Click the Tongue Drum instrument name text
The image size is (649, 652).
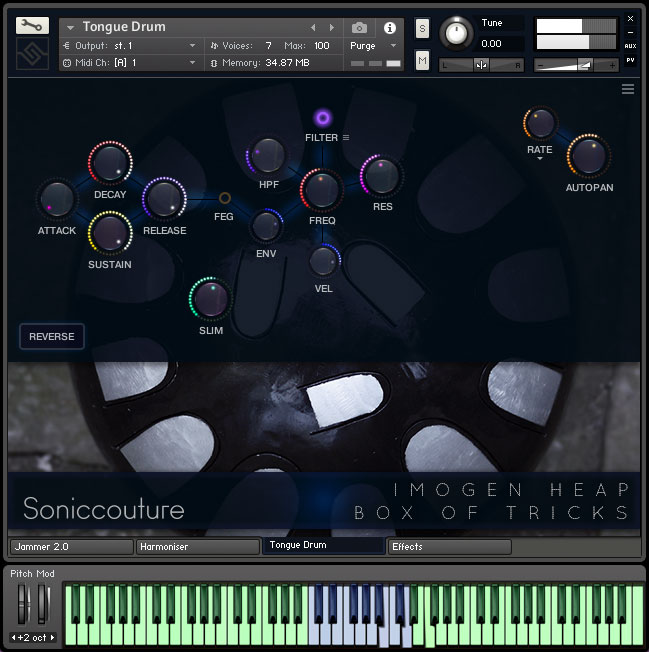point(124,27)
